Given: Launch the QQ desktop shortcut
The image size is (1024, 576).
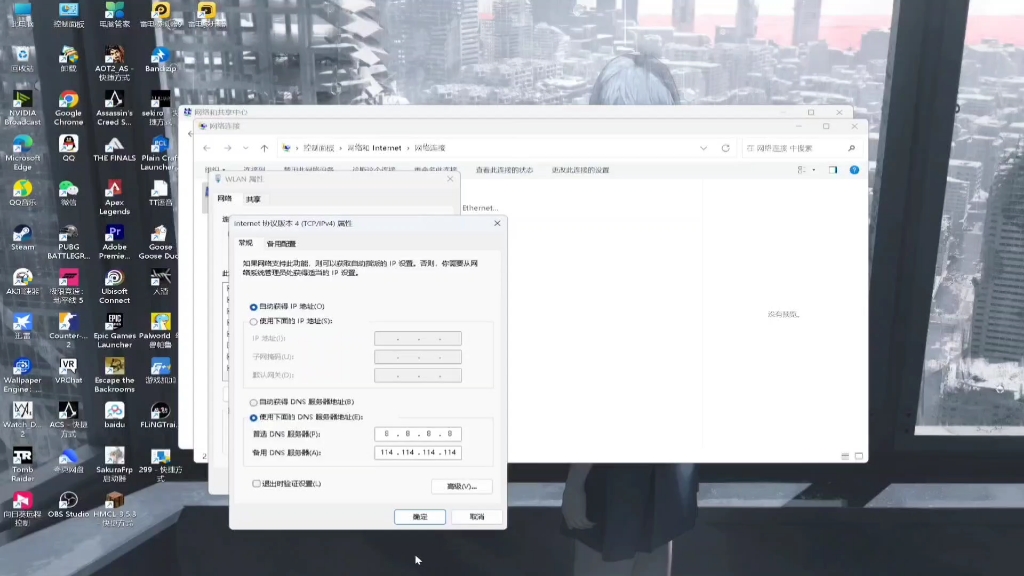Looking at the screenshot, I should tap(68, 148).
